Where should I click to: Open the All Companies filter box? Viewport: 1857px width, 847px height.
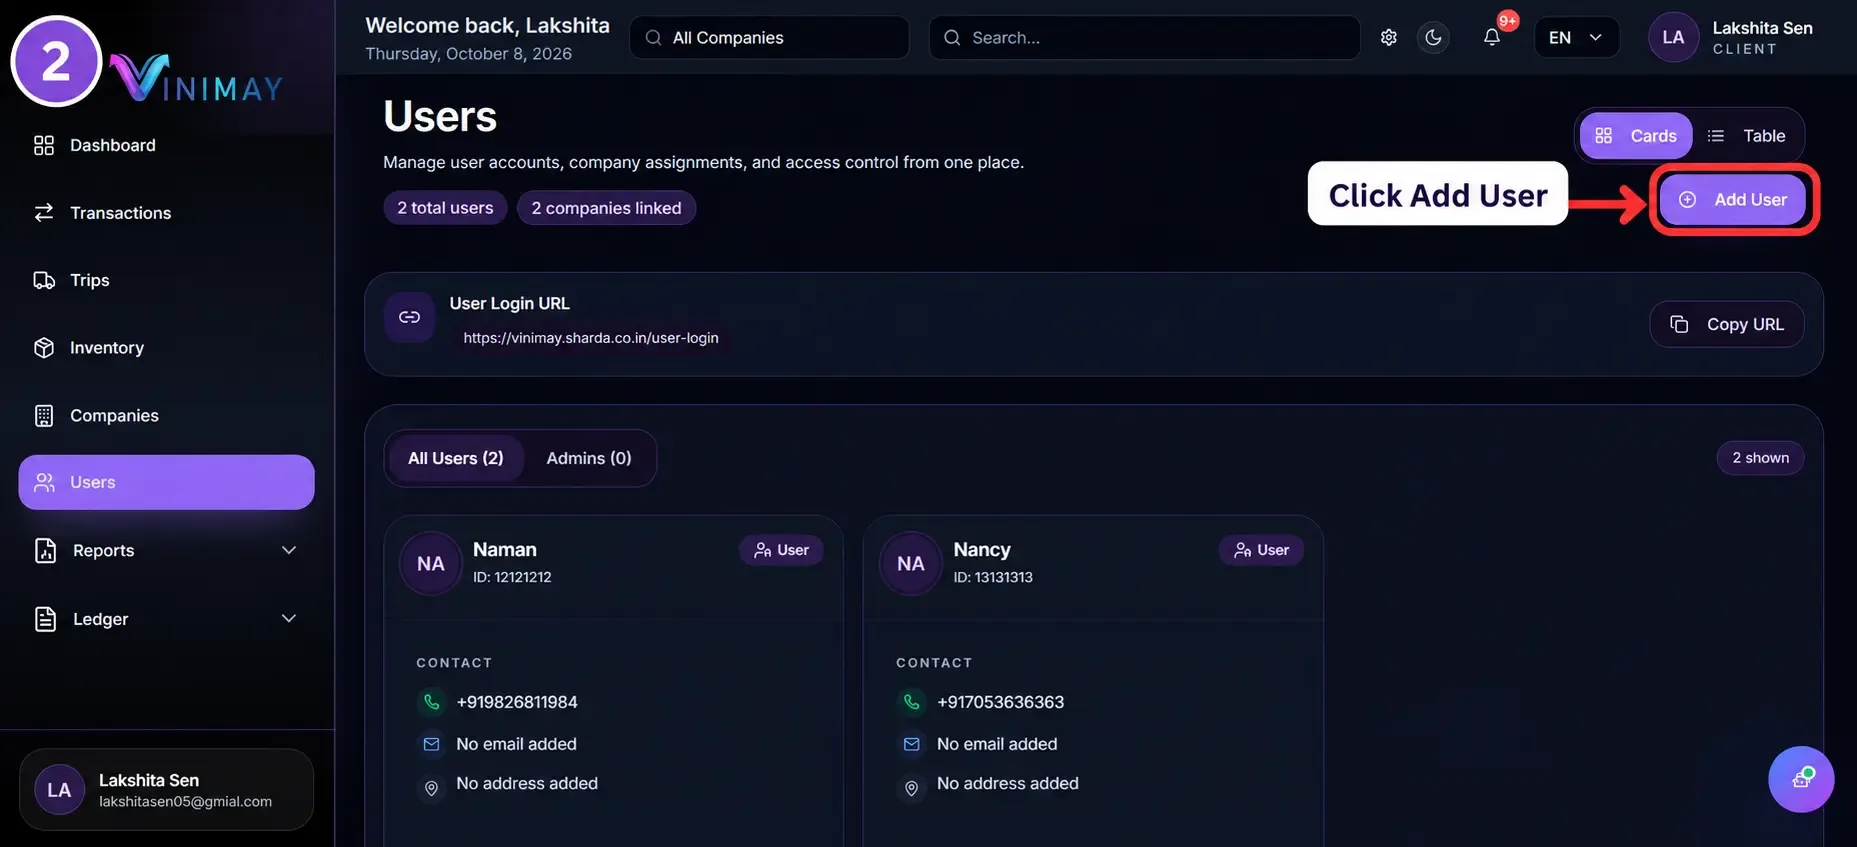[769, 38]
